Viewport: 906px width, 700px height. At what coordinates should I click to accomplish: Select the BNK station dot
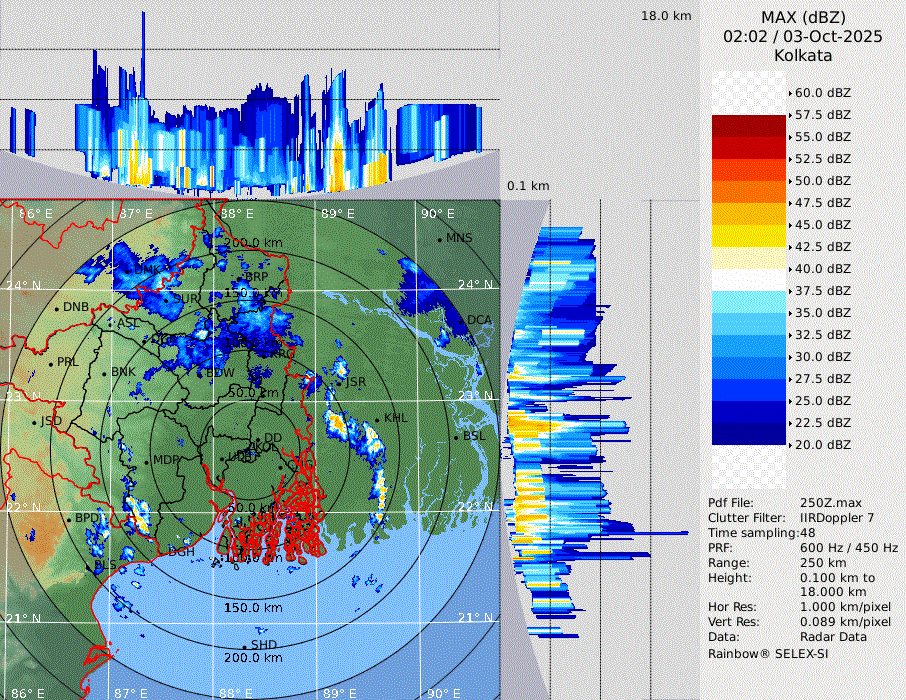(x=105, y=373)
